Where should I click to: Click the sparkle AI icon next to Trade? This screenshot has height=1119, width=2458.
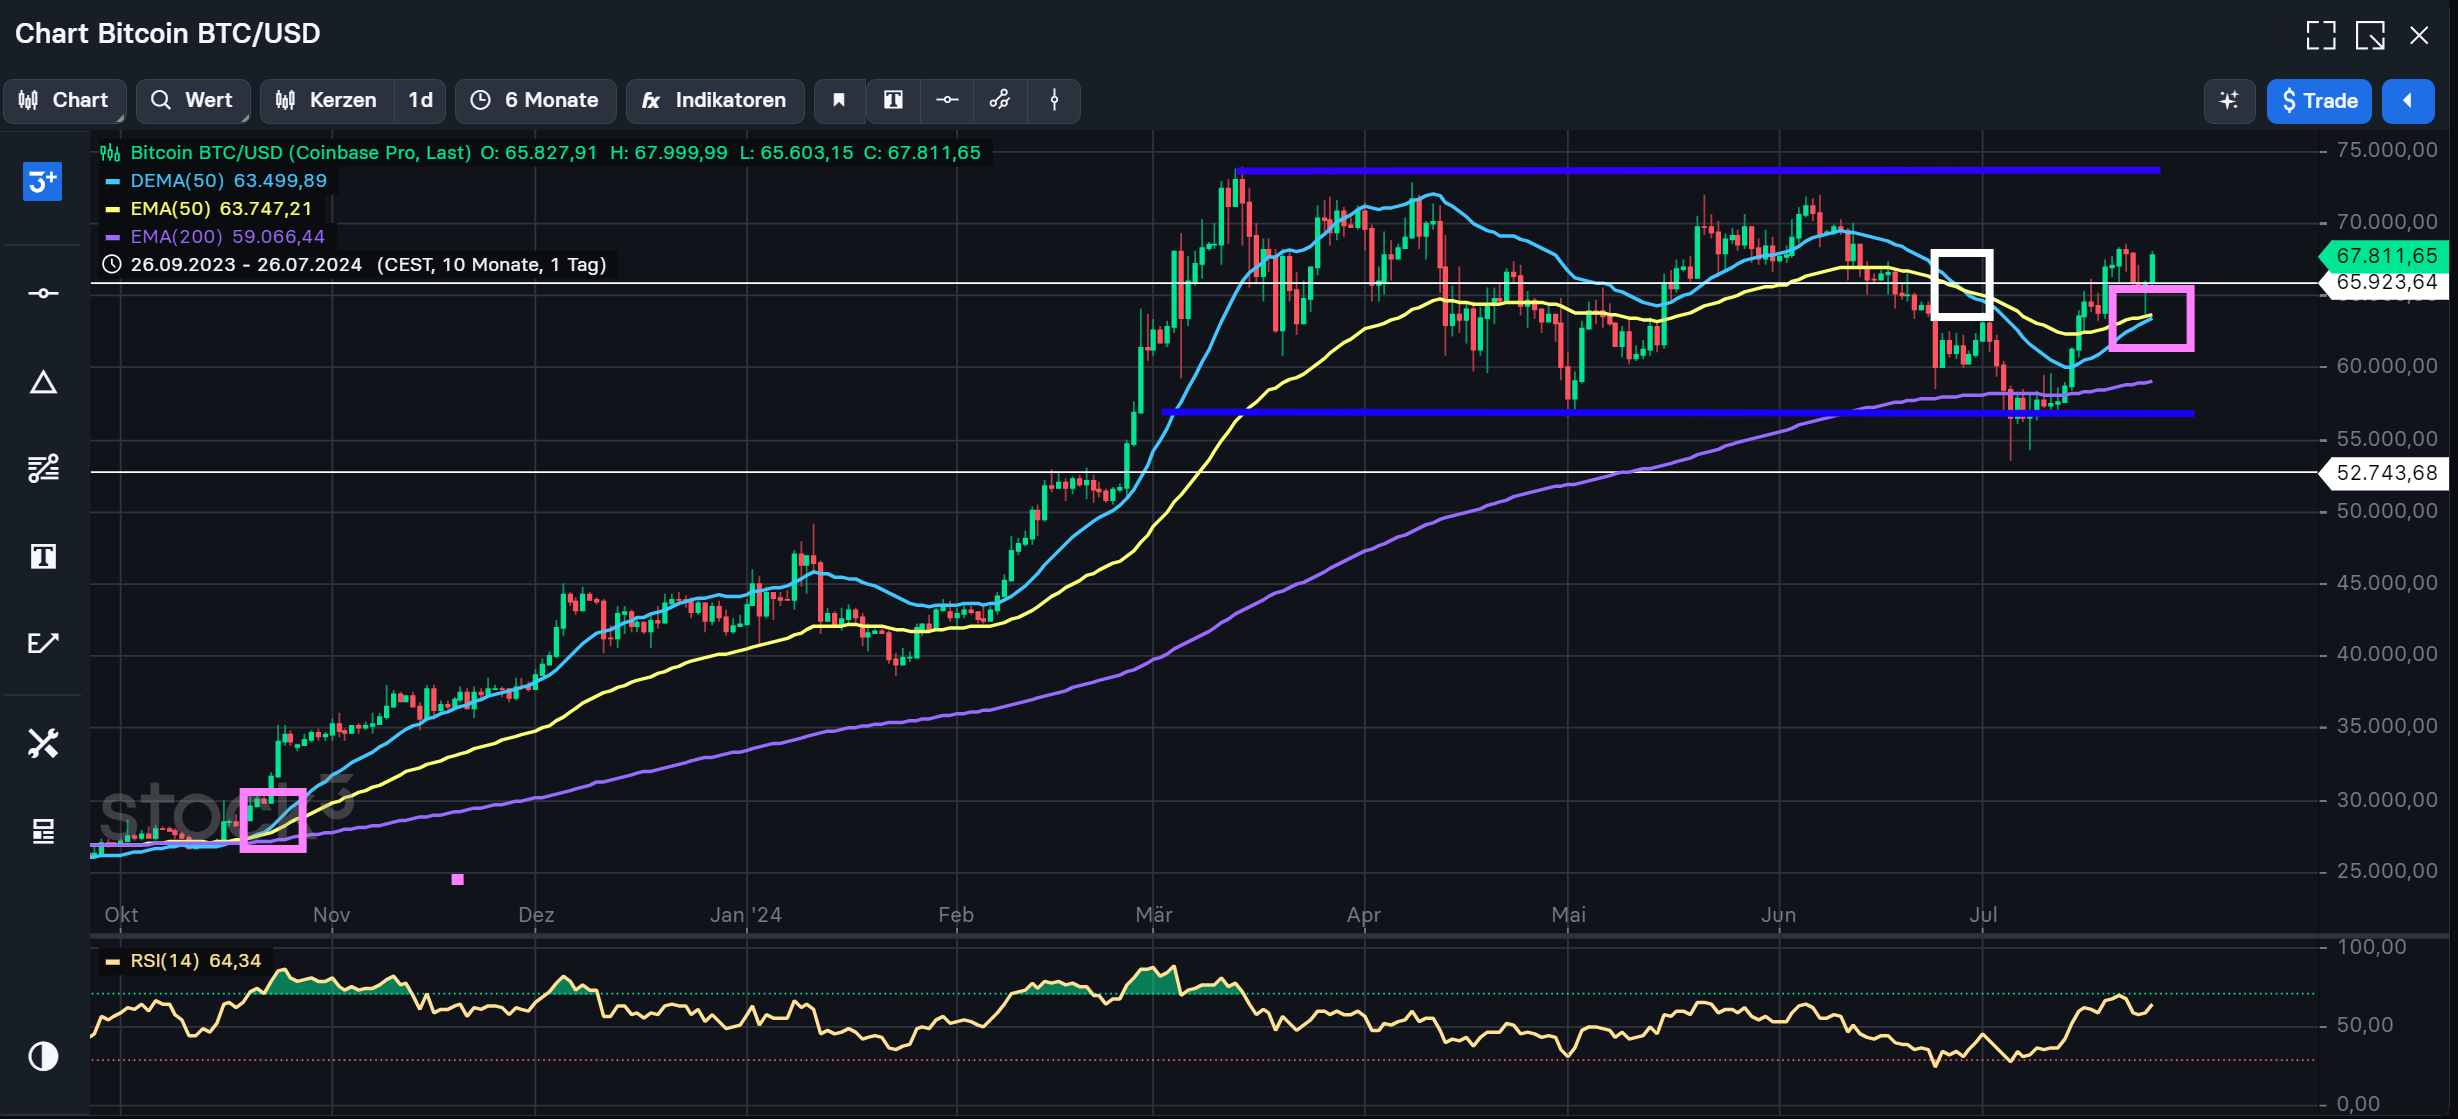coord(2229,101)
